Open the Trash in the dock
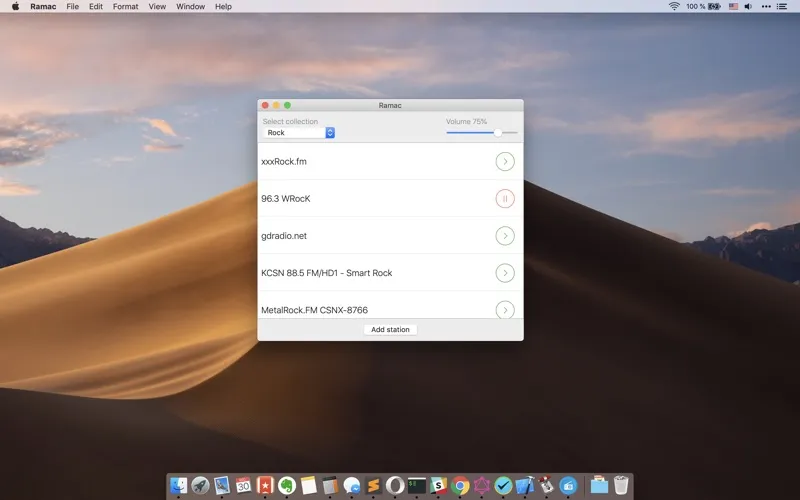 pos(621,485)
